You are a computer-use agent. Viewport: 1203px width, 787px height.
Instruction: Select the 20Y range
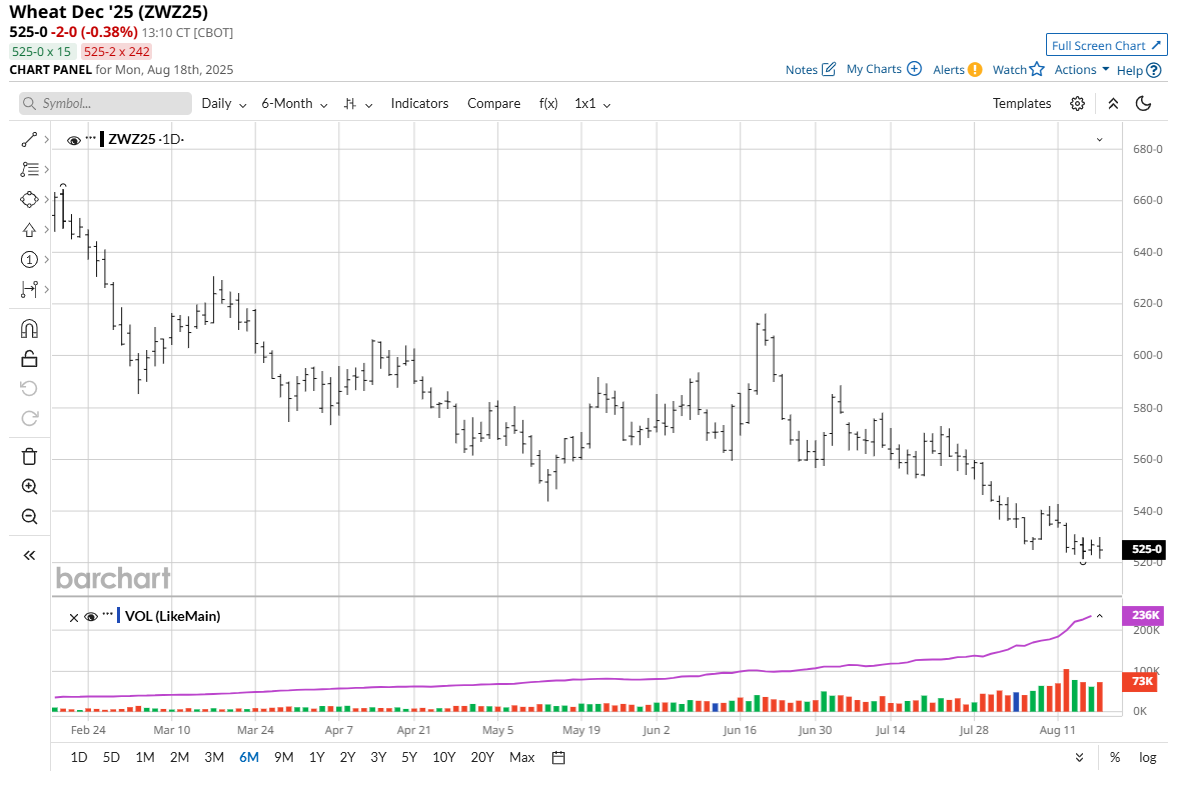pos(482,757)
